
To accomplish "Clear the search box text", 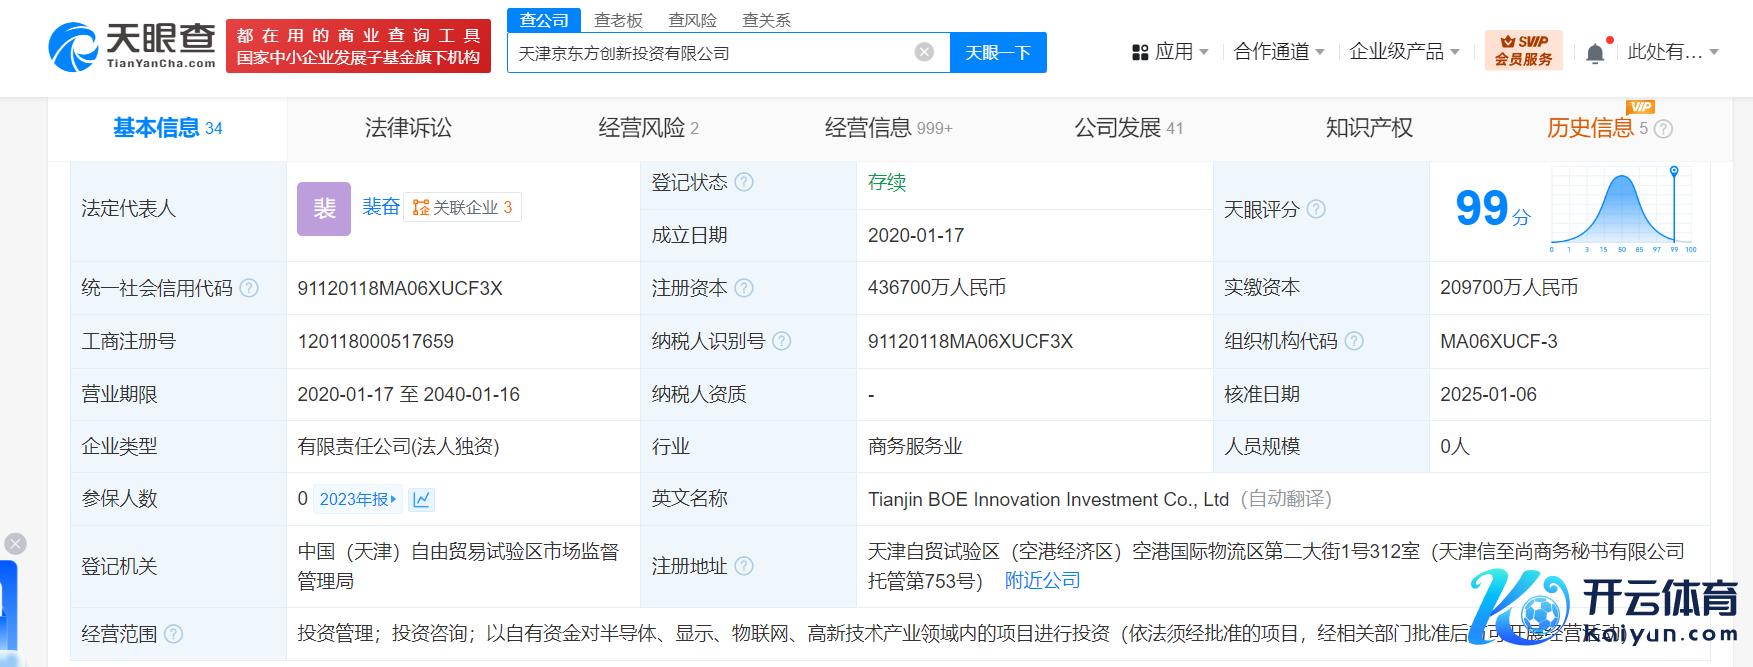I will pos(924,52).
